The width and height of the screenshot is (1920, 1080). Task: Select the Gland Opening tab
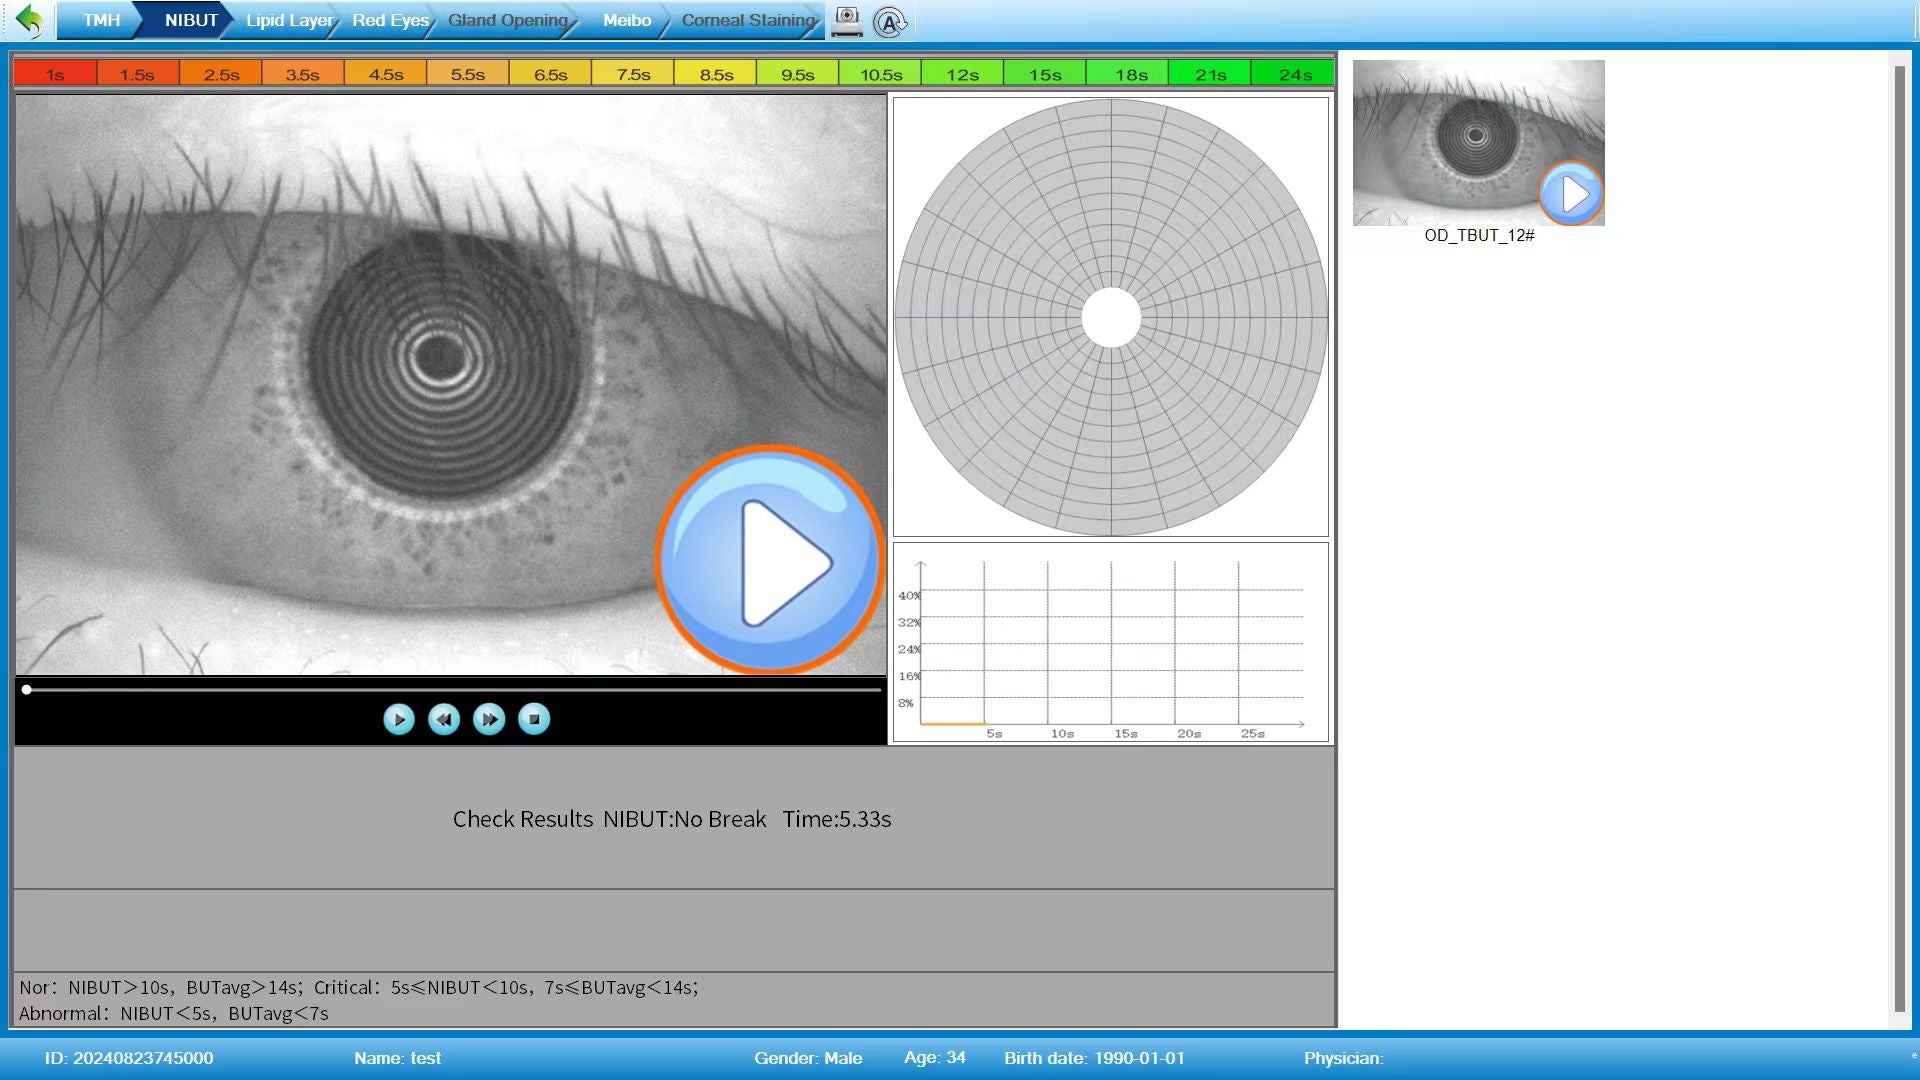(x=507, y=20)
